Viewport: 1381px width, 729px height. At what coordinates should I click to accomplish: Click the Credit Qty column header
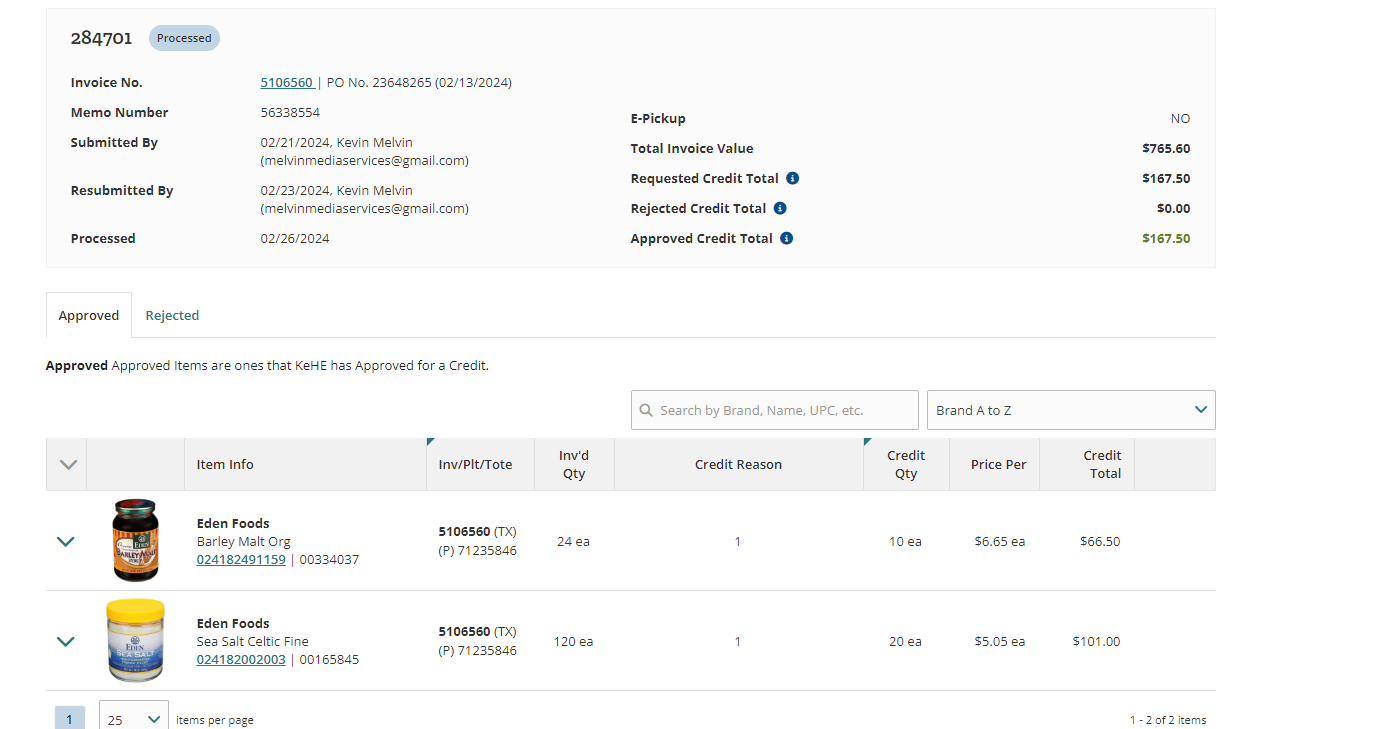coord(906,464)
